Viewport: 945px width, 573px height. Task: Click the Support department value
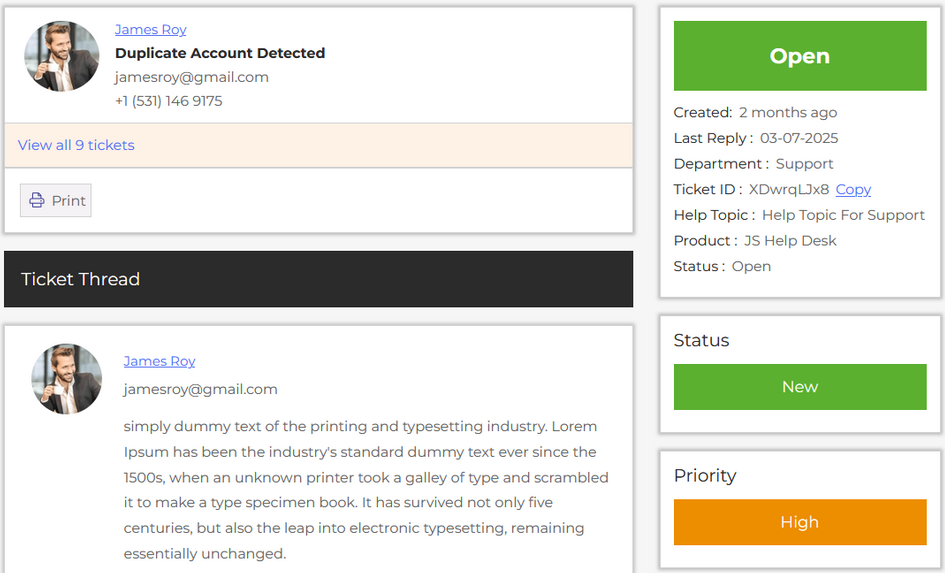pos(804,164)
